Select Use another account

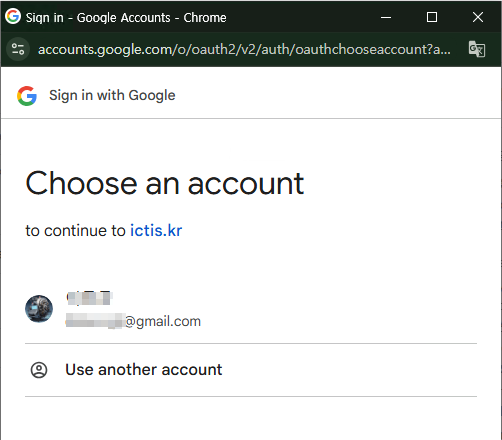click(251, 370)
